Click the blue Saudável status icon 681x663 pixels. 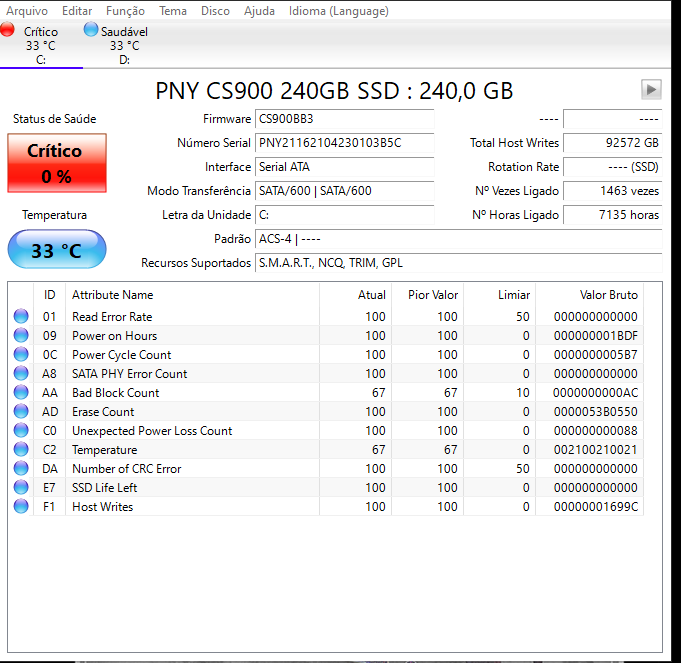[x=91, y=30]
